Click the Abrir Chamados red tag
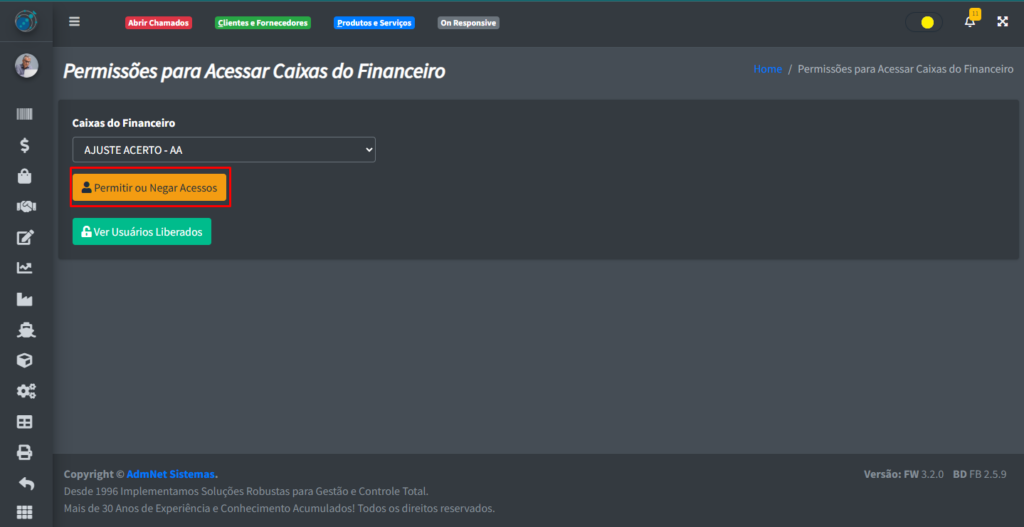The image size is (1024, 527). (x=158, y=22)
